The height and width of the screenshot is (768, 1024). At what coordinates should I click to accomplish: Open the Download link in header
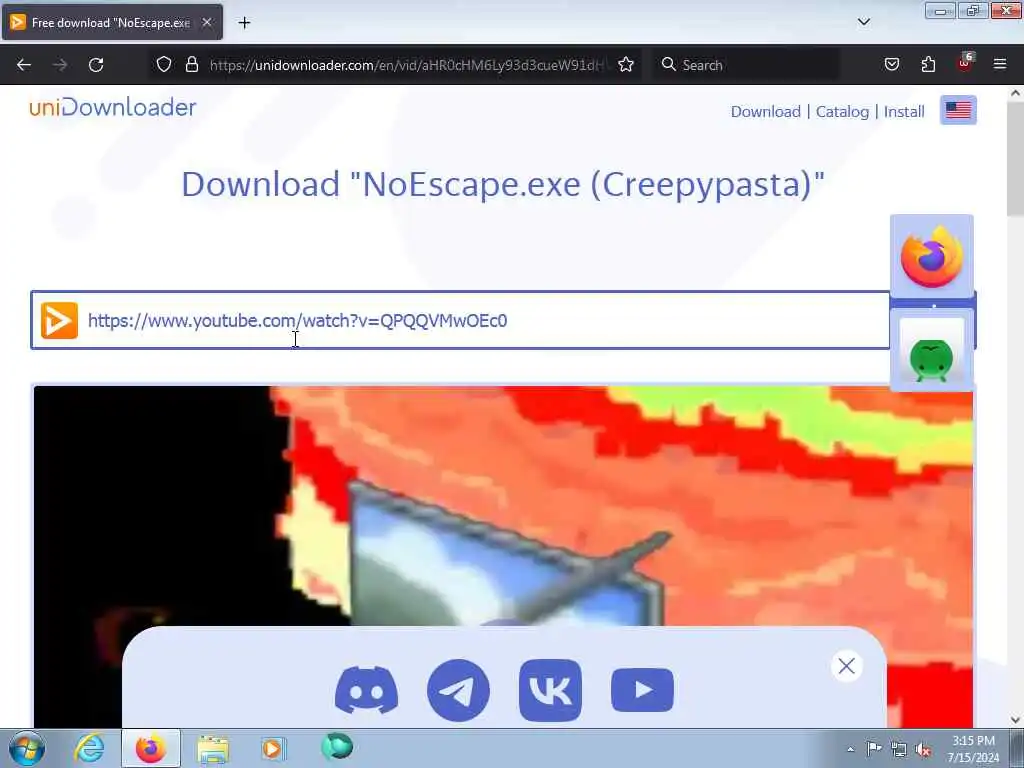[765, 112]
